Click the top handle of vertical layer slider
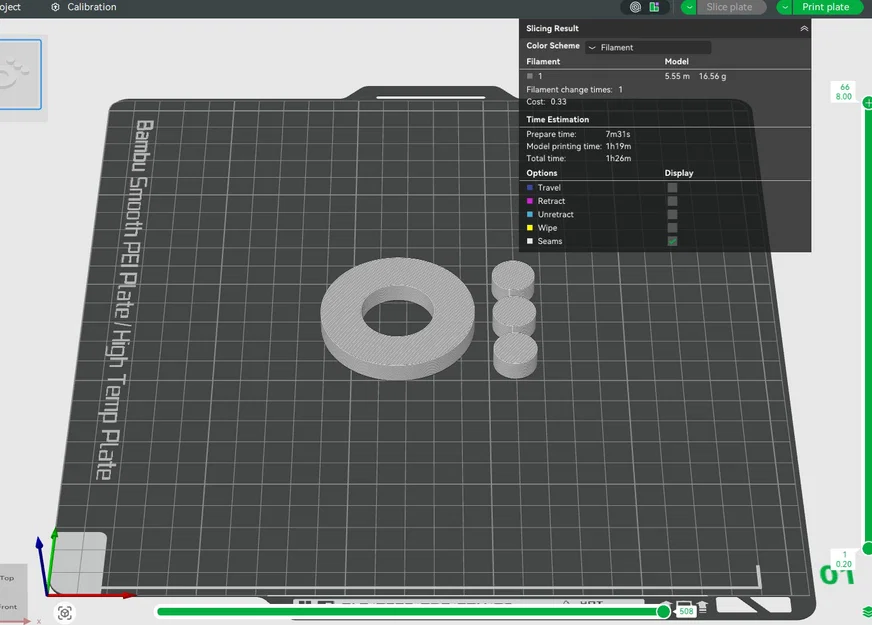The height and width of the screenshot is (625, 872). tap(868, 103)
